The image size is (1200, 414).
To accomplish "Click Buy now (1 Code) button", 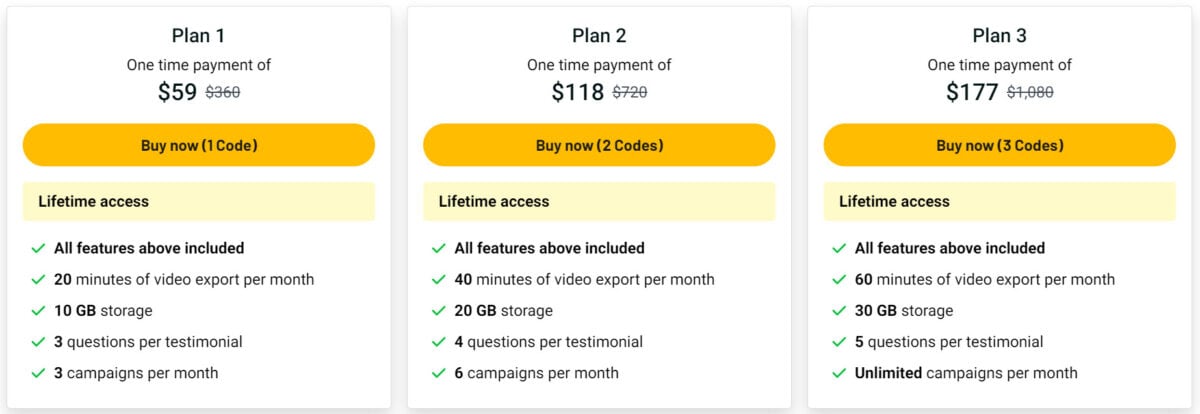I will pyautogui.click(x=199, y=145).
